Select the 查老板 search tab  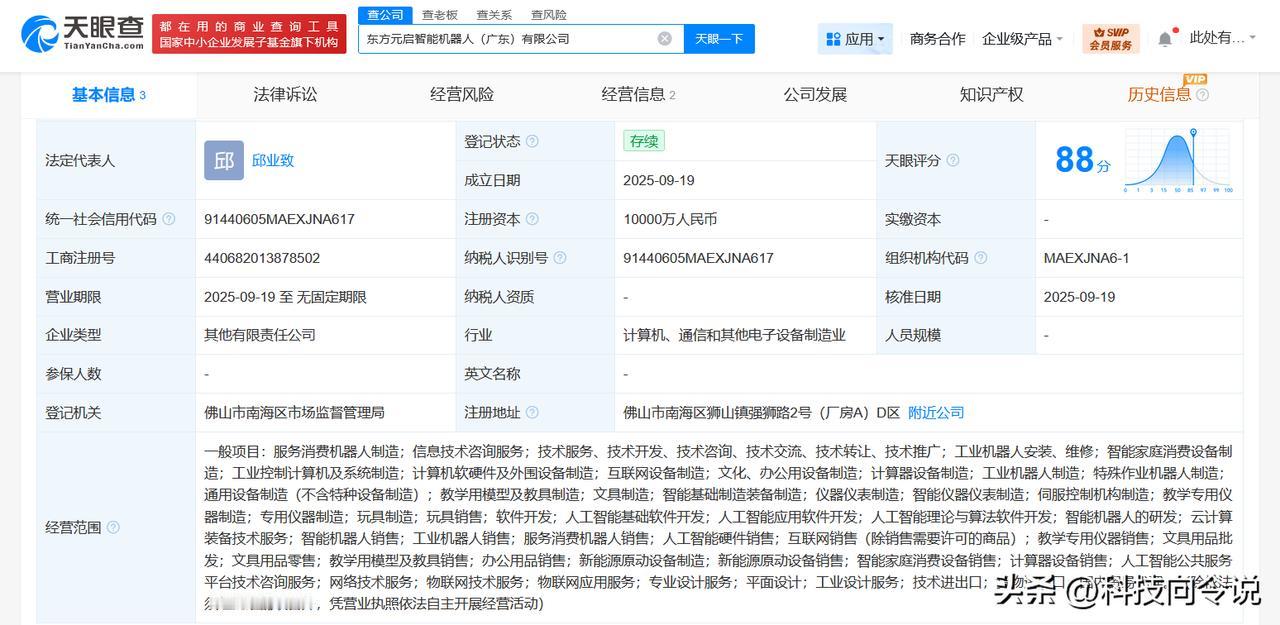[439, 14]
